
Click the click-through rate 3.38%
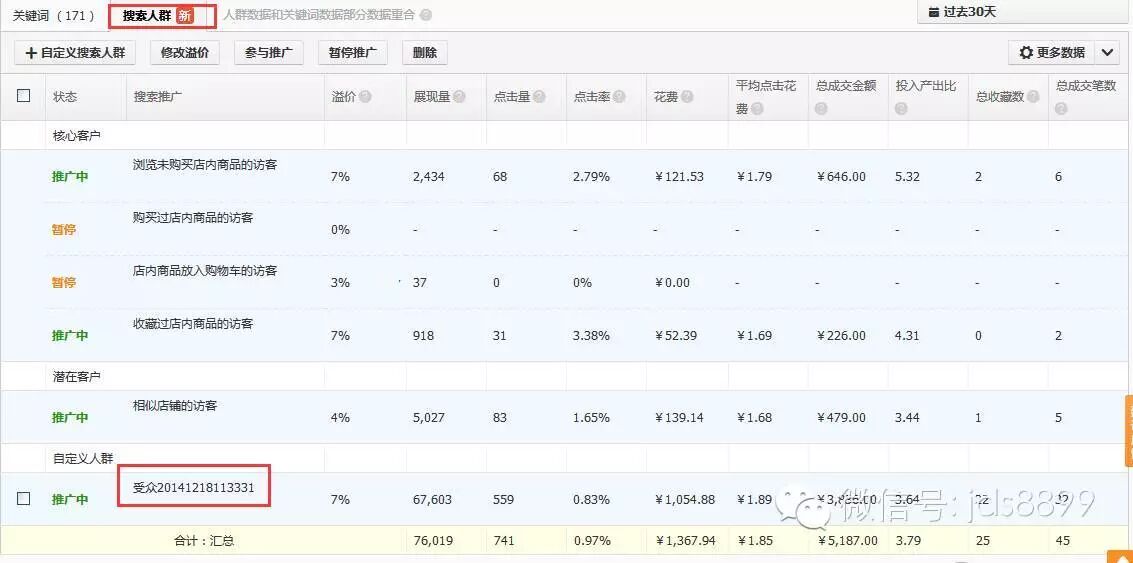click(591, 335)
